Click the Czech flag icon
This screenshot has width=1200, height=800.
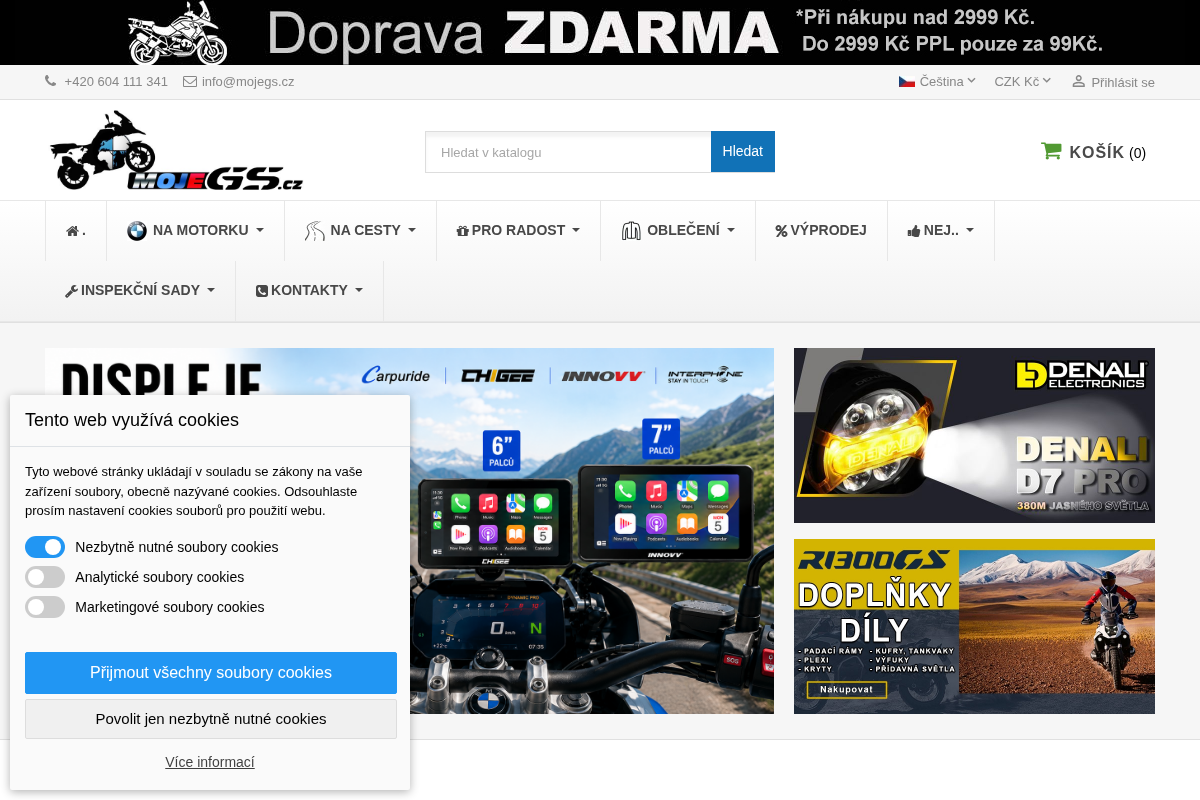click(x=907, y=82)
